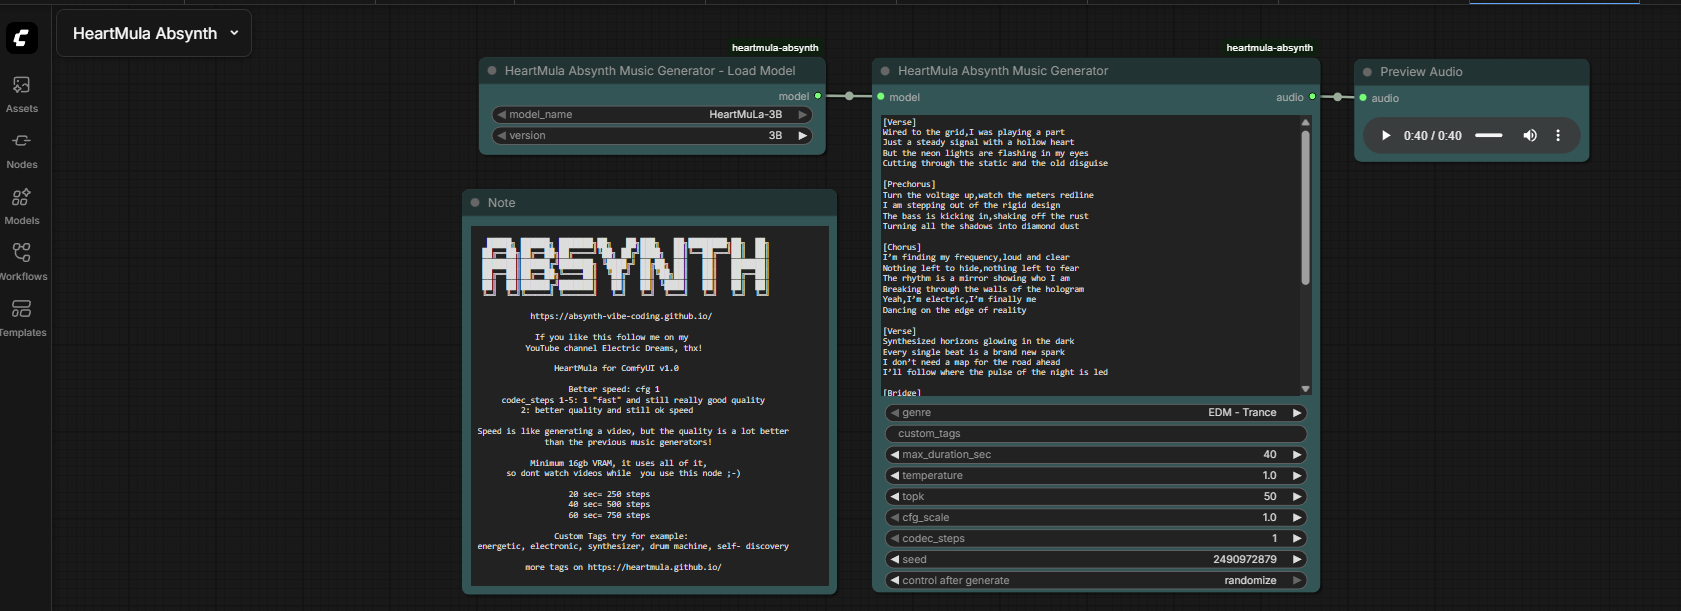Click the Music Generator audio output socket
Viewport: 1681px width, 611px height.
1313,97
